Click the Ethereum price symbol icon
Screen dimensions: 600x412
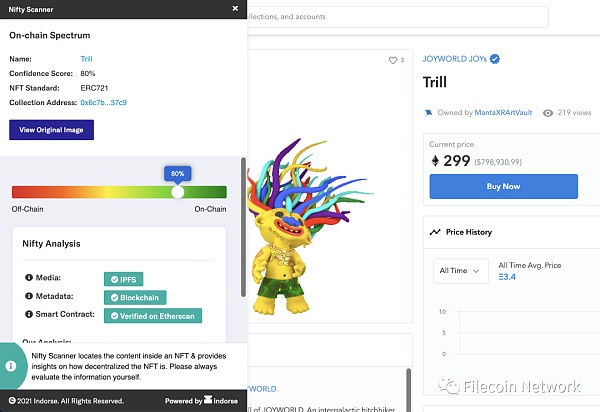click(435, 160)
